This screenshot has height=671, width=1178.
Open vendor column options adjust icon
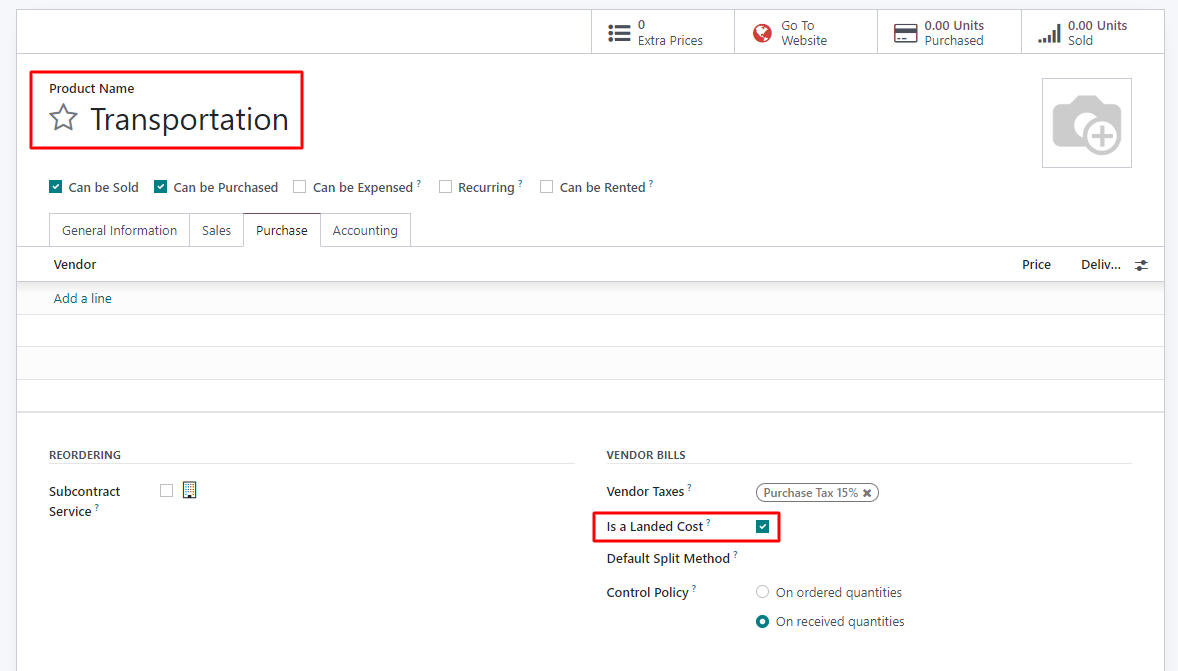point(1141,265)
